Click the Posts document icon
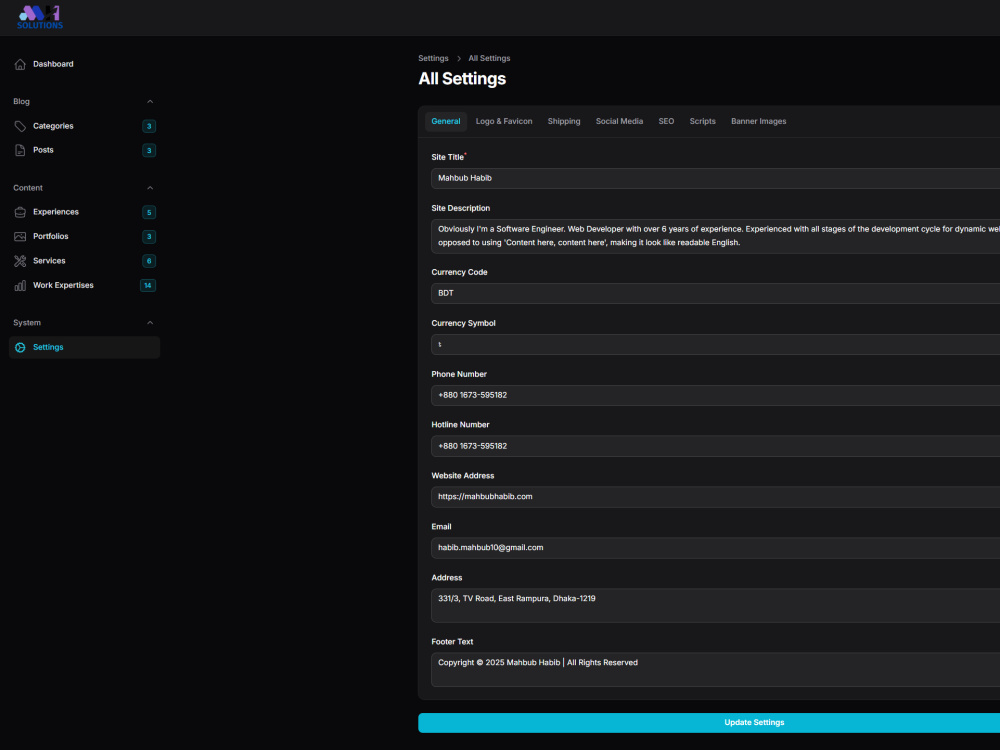This screenshot has width=1000, height=750. 20,151
